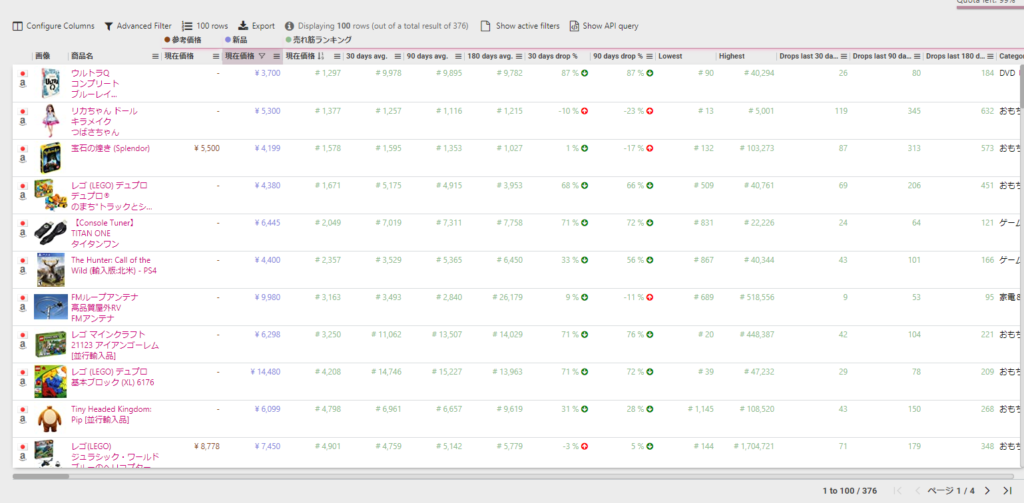This screenshot has width=1024, height=503.
Task: Open the Configure Columns panel
Action: tap(54, 26)
